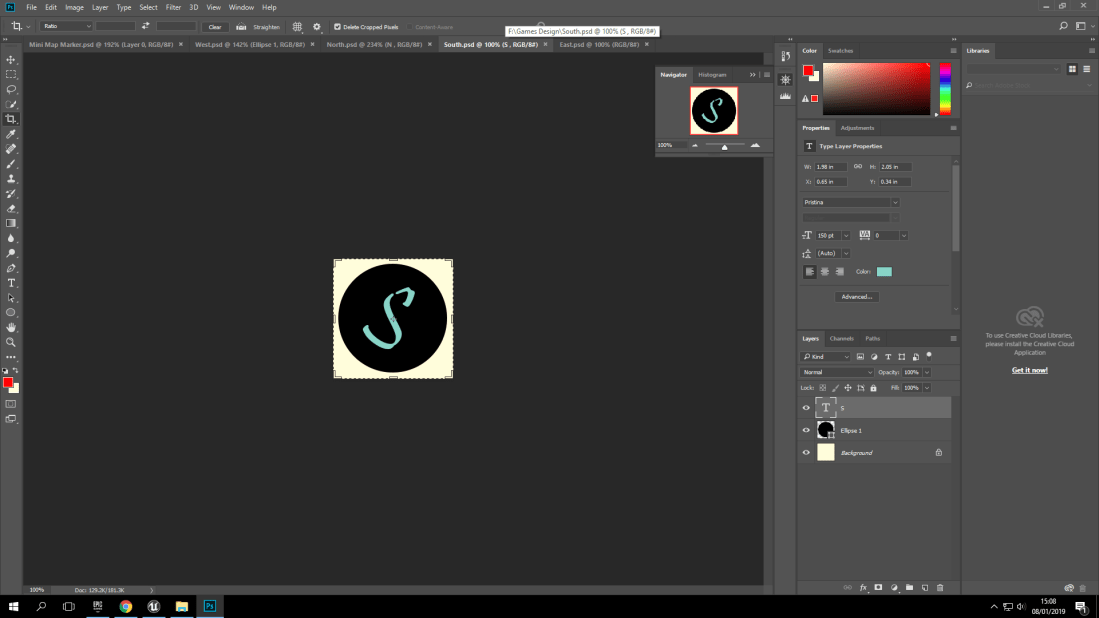Pick the Eyedropper tool
The height and width of the screenshot is (618, 1099).
tap(11, 134)
